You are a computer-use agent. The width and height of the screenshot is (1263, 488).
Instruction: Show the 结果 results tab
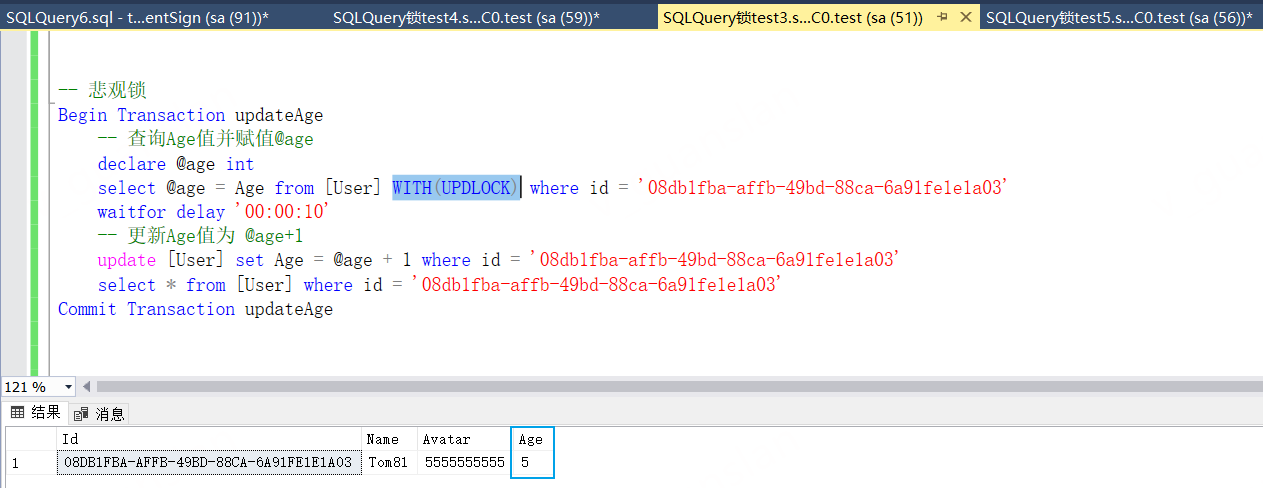(x=35, y=413)
